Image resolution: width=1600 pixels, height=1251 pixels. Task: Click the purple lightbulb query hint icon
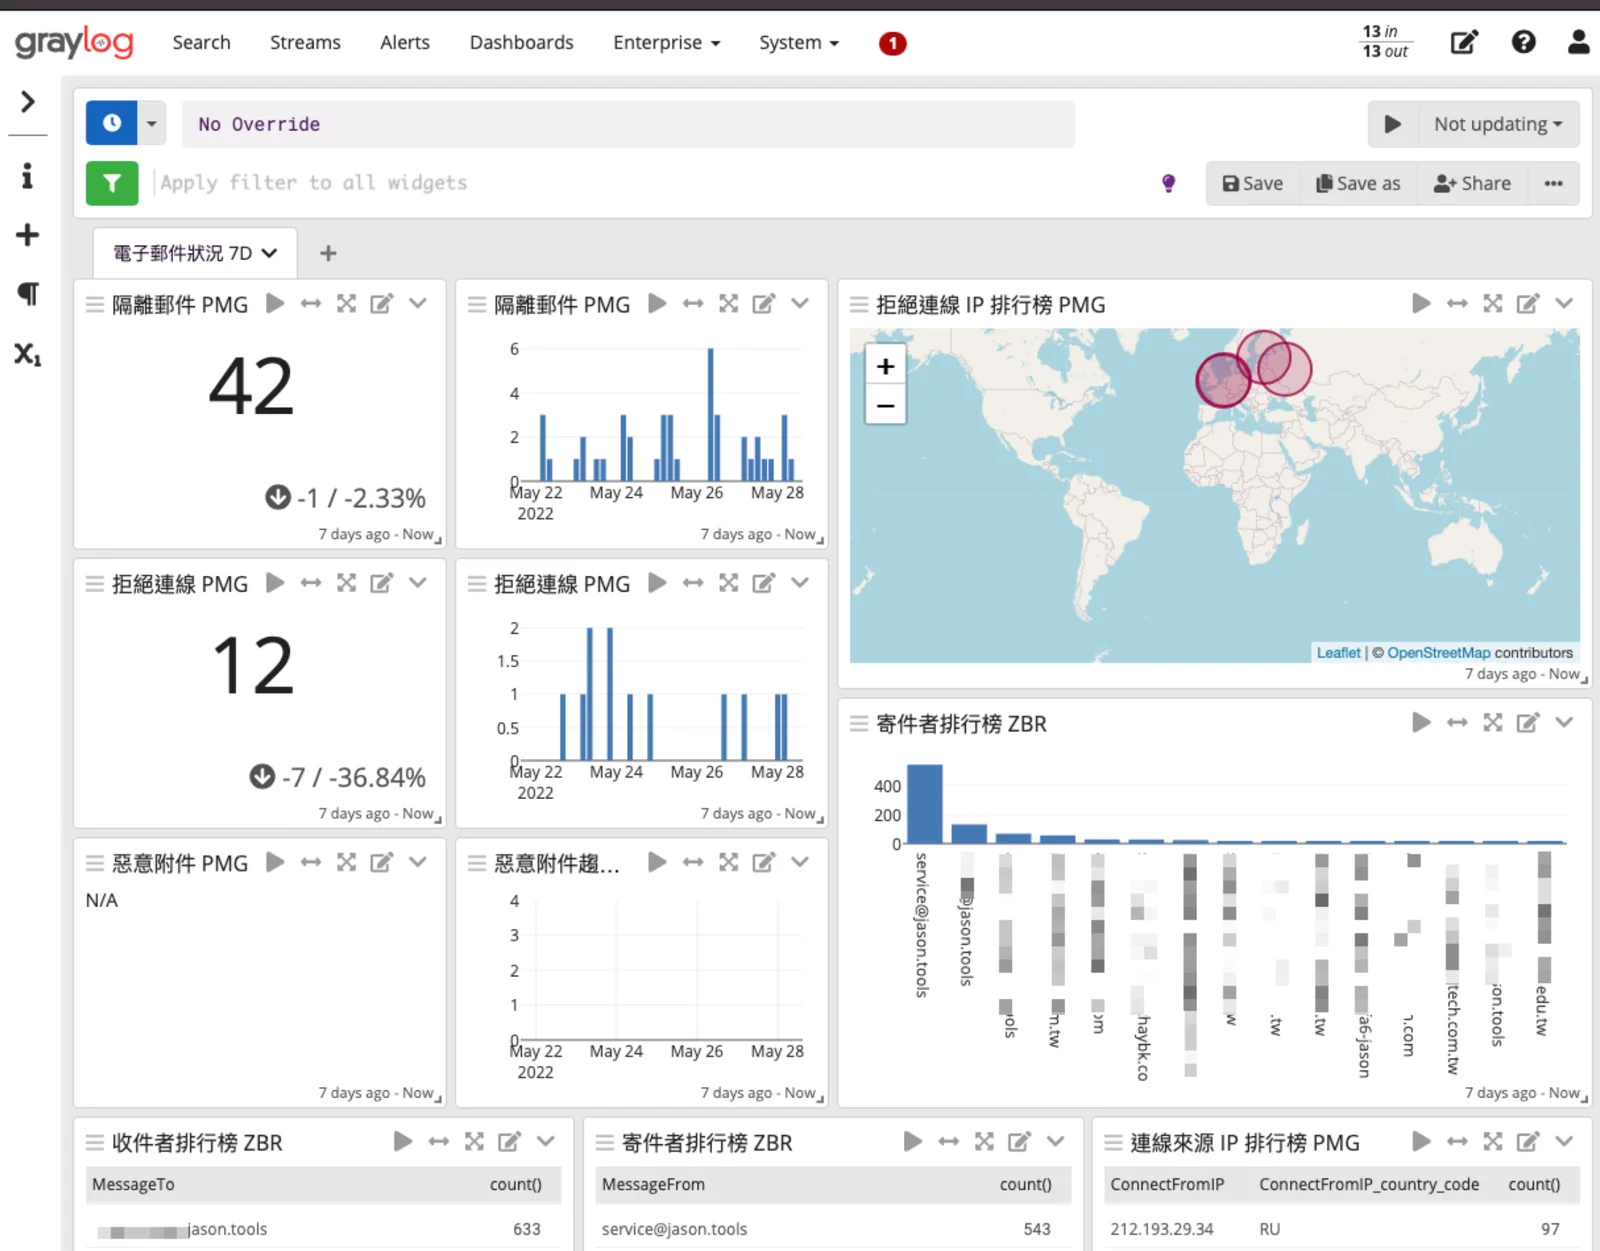pyautogui.click(x=1168, y=183)
